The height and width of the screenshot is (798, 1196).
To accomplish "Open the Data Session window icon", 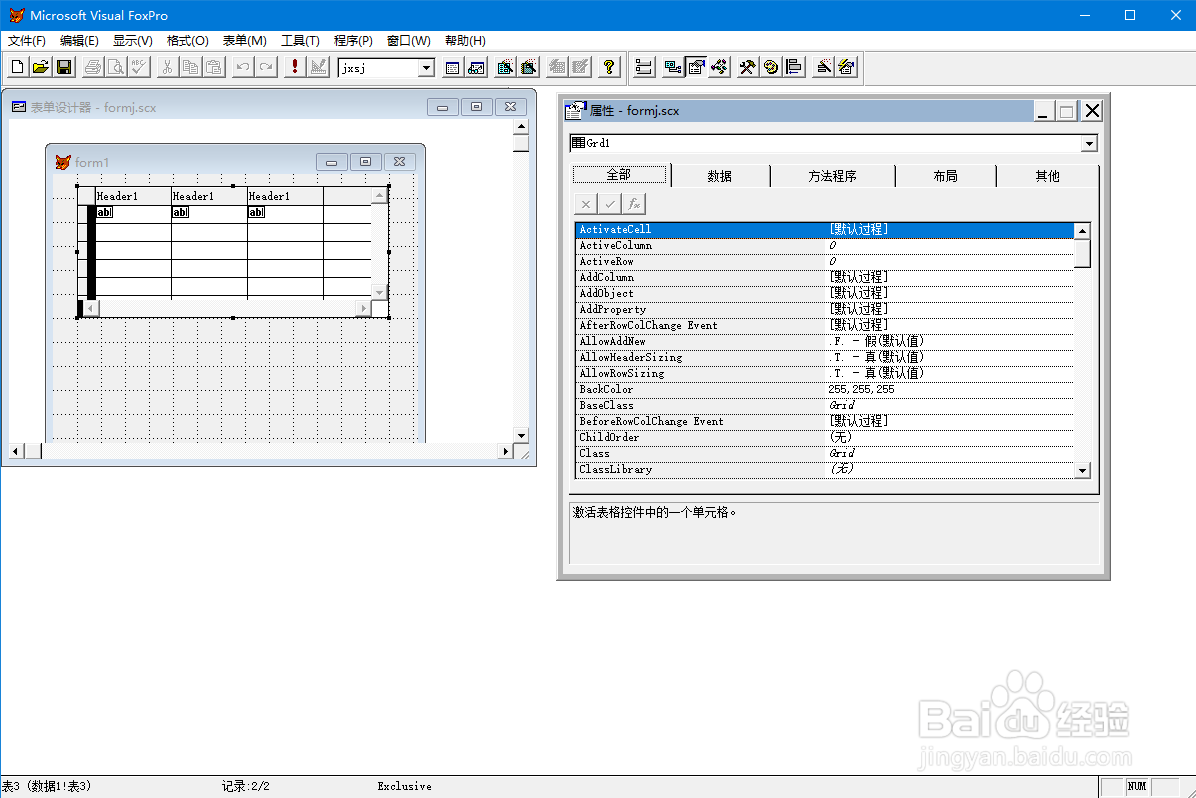I will [477, 67].
